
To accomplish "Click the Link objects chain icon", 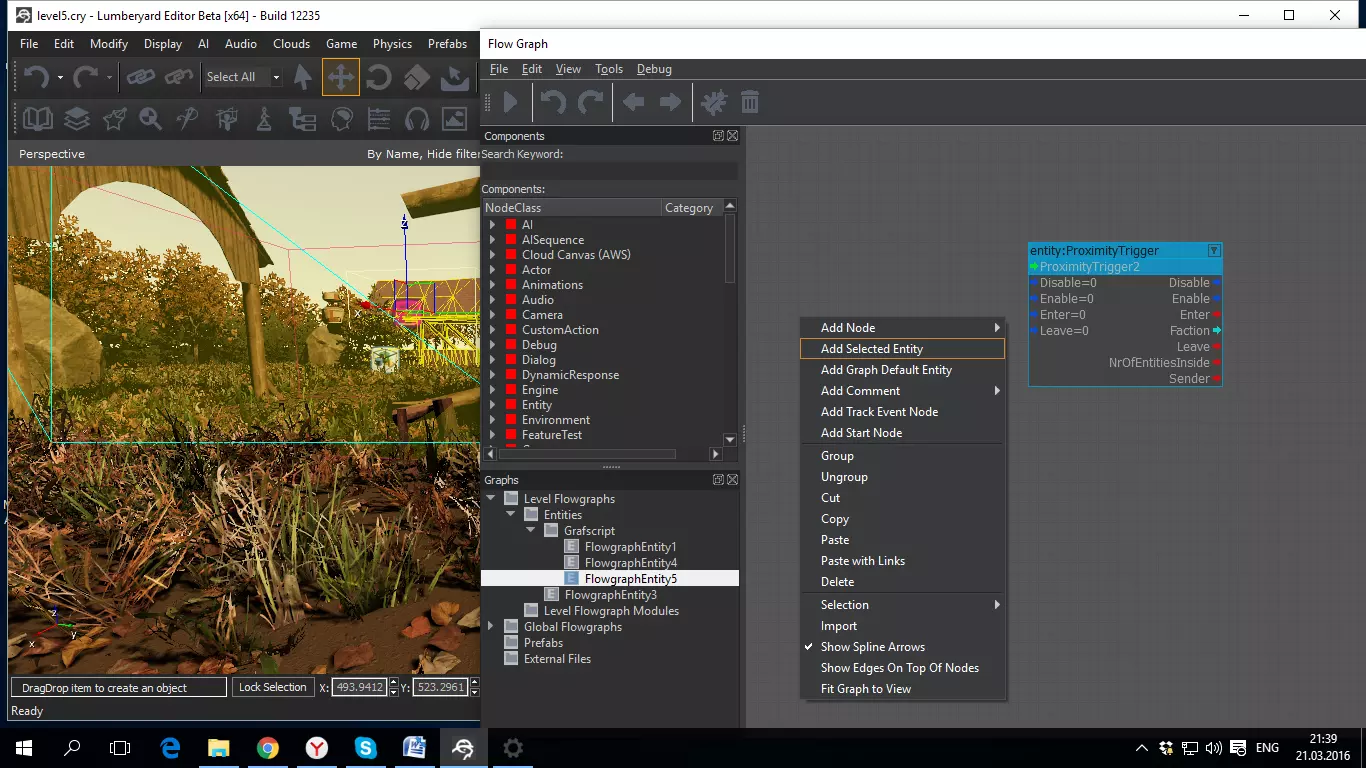I will click(141, 77).
